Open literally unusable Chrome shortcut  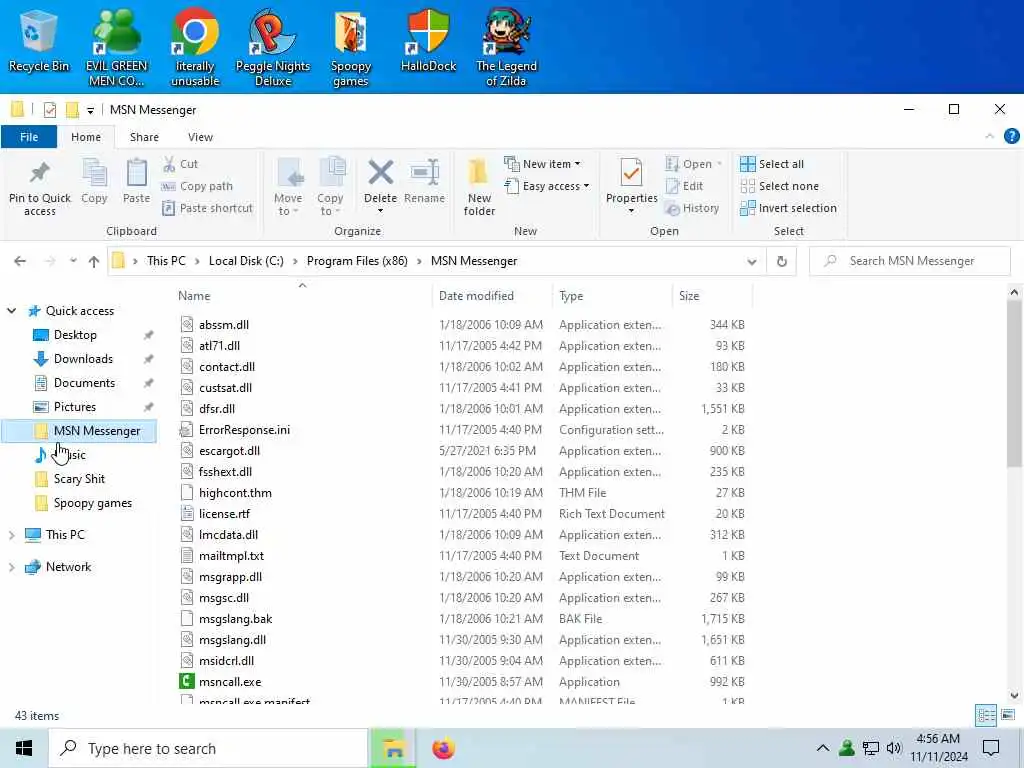coord(195,48)
